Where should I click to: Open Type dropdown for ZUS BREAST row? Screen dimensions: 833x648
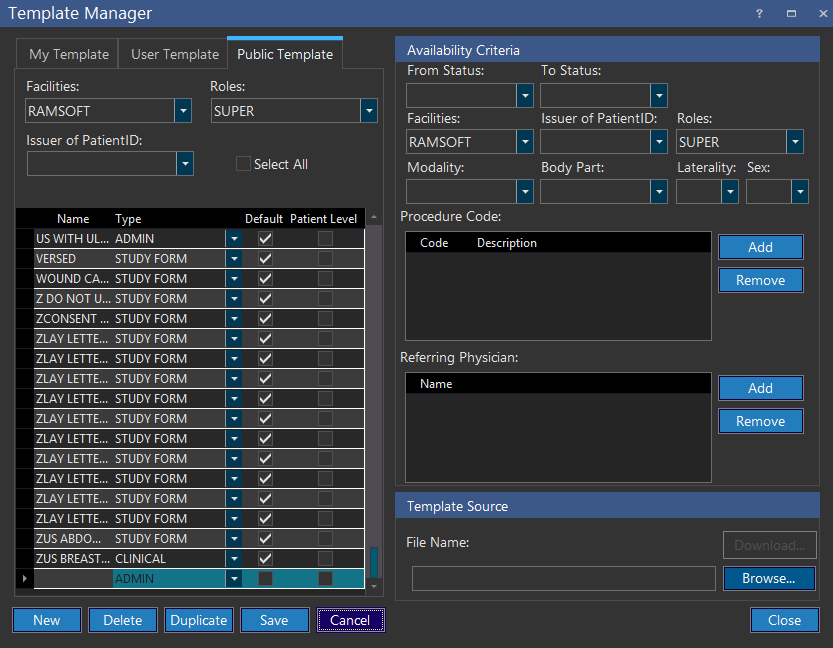(234, 559)
